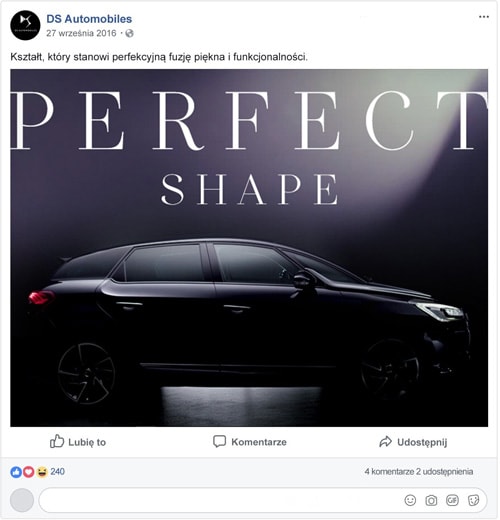Attach a photo using the camera icon
Screen dimensions: 500x520
pos(431,500)
